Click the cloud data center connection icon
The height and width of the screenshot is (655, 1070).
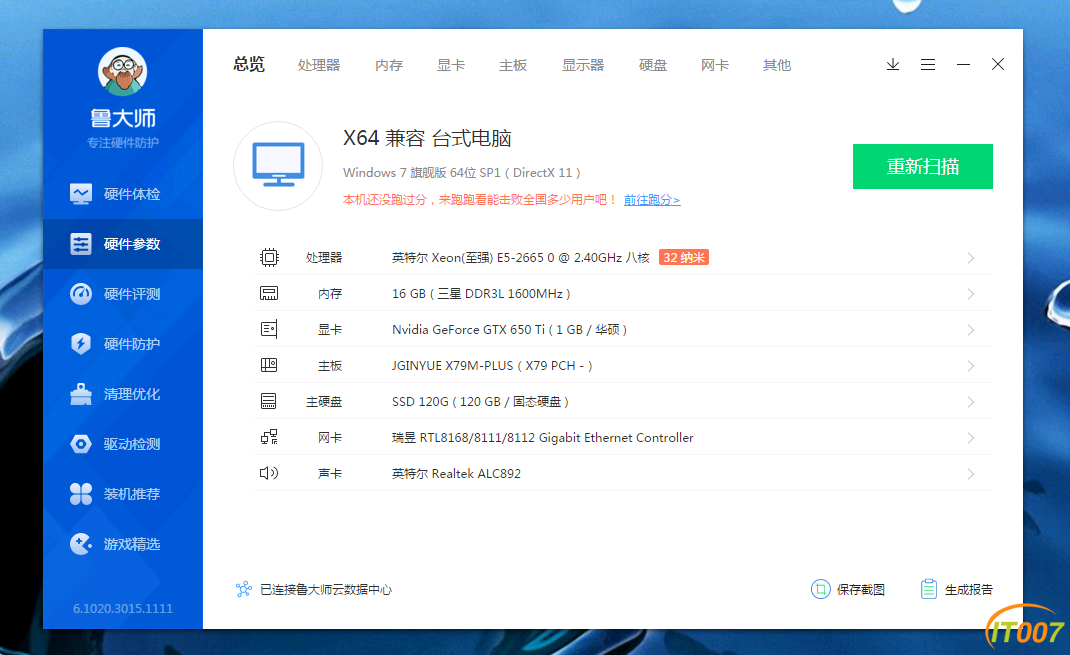(244, 590)
